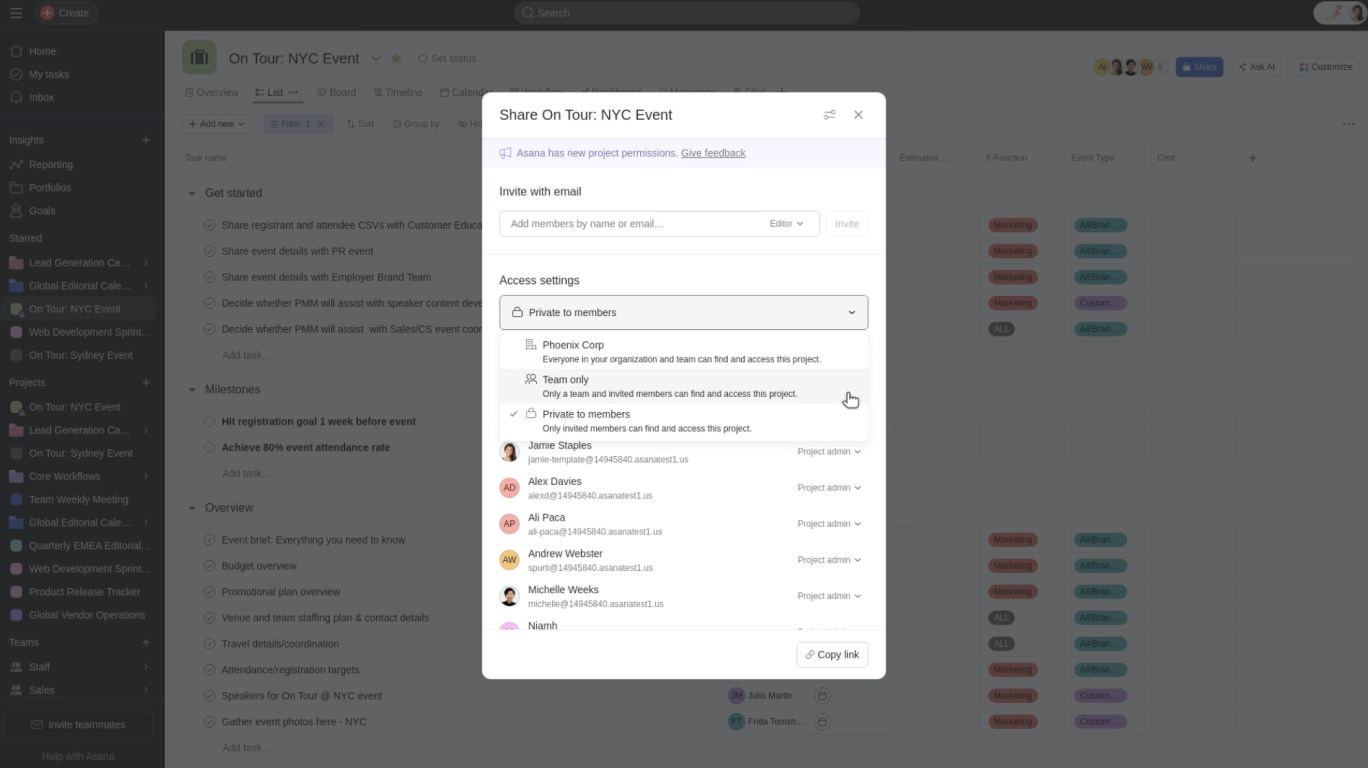Select 'Team only' access option
Viewport: 1368px width, 768px height.
point(684,386)
